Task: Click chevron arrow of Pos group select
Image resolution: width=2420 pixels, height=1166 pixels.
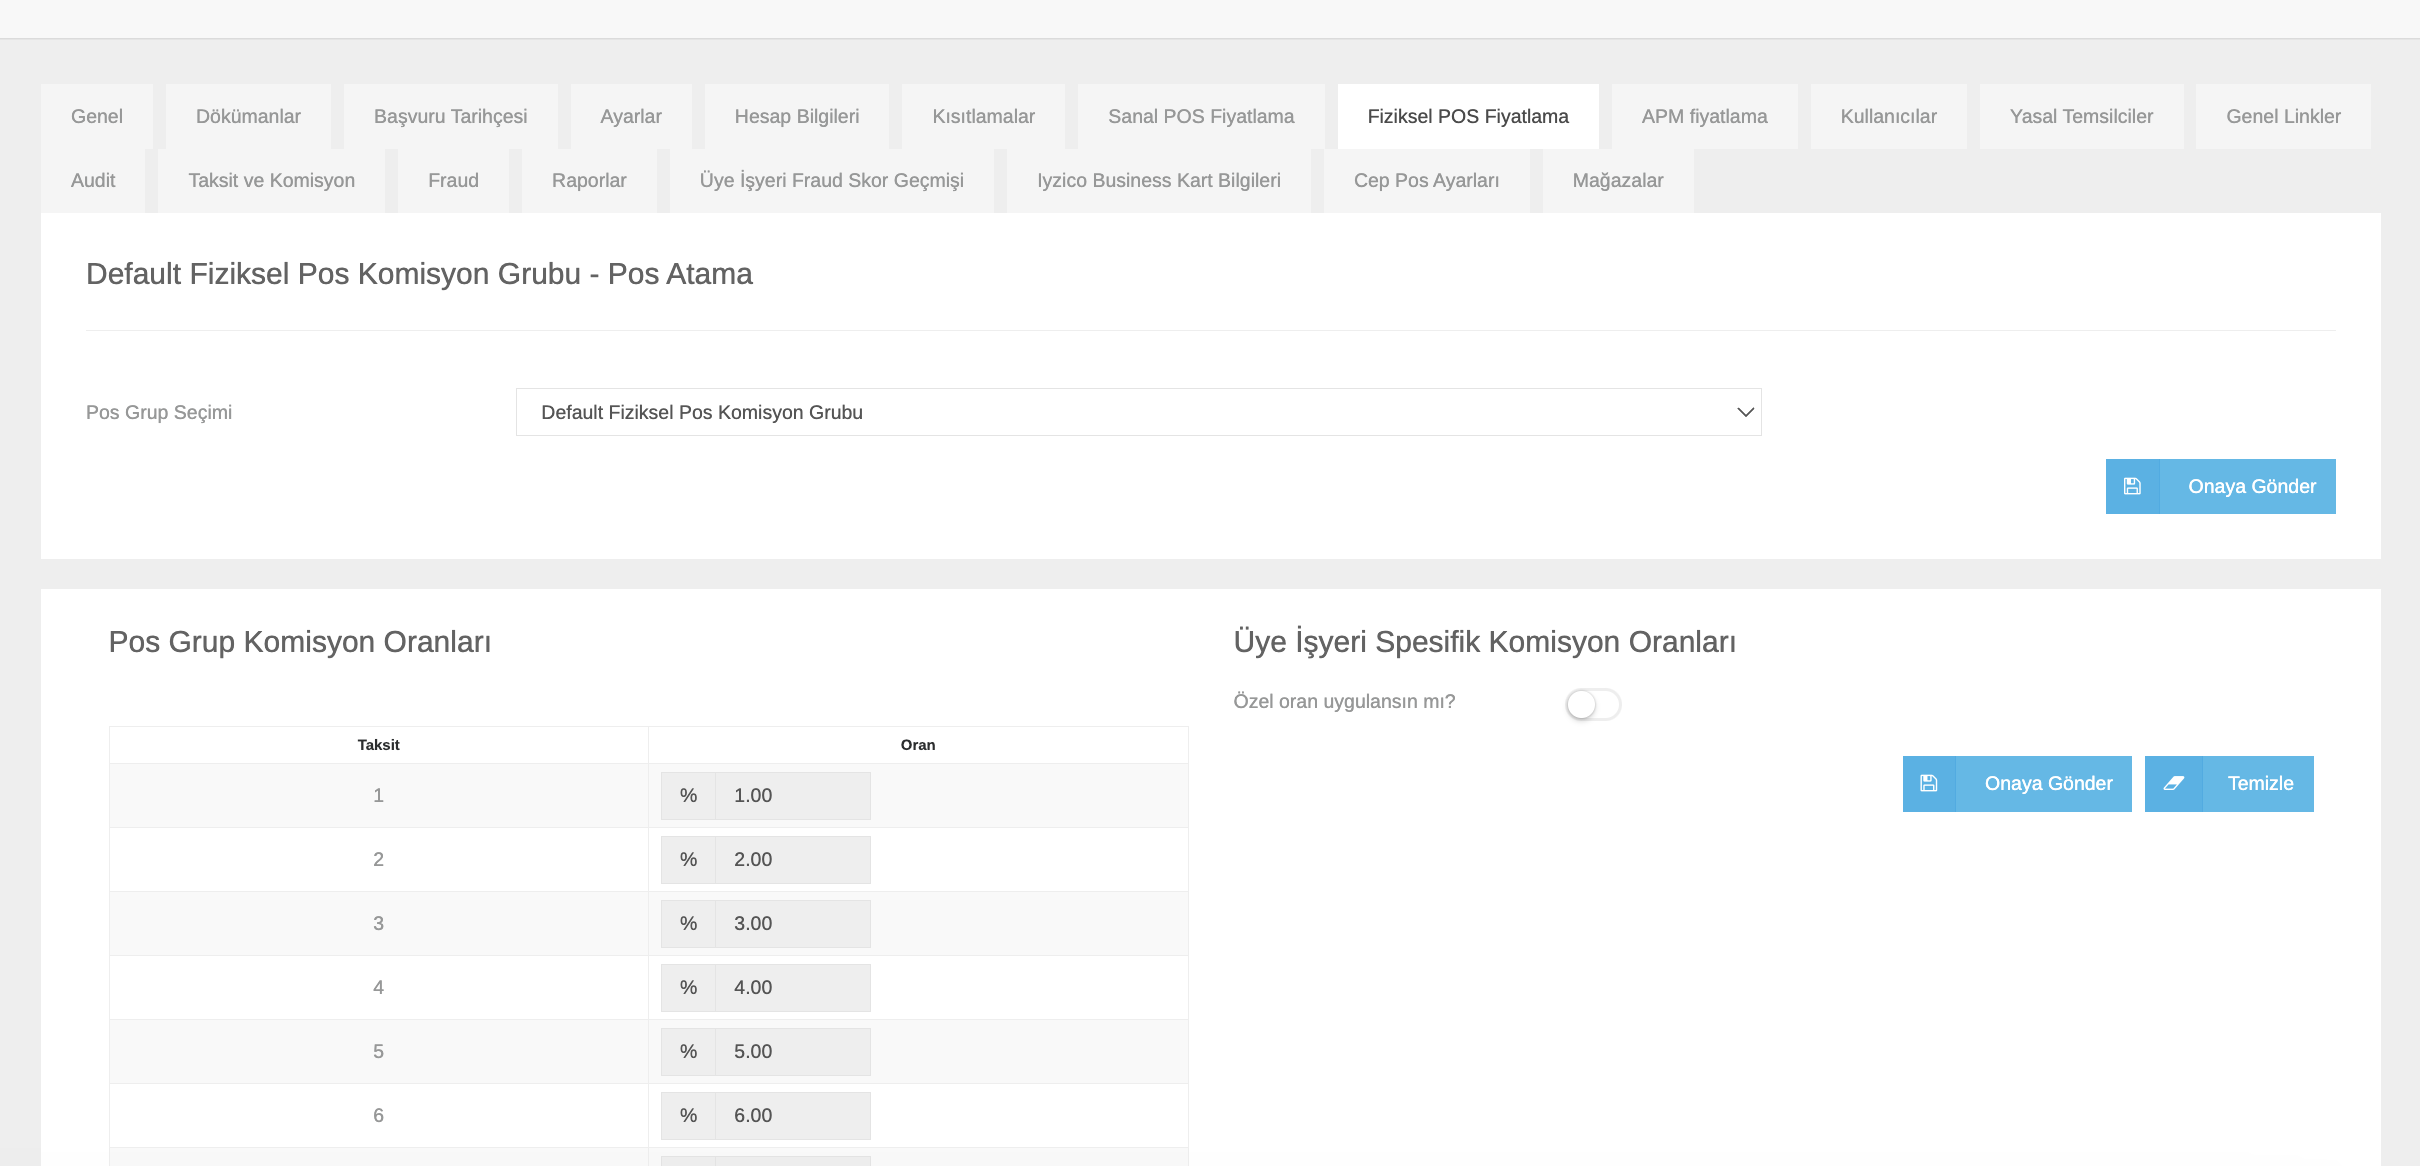Action: (x=1745, y=412)
